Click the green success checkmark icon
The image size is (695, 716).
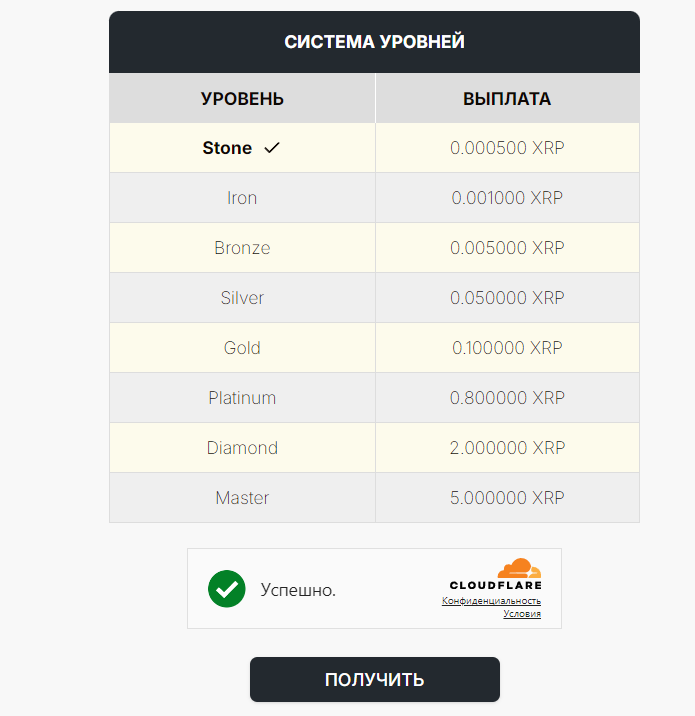[227, 589]
